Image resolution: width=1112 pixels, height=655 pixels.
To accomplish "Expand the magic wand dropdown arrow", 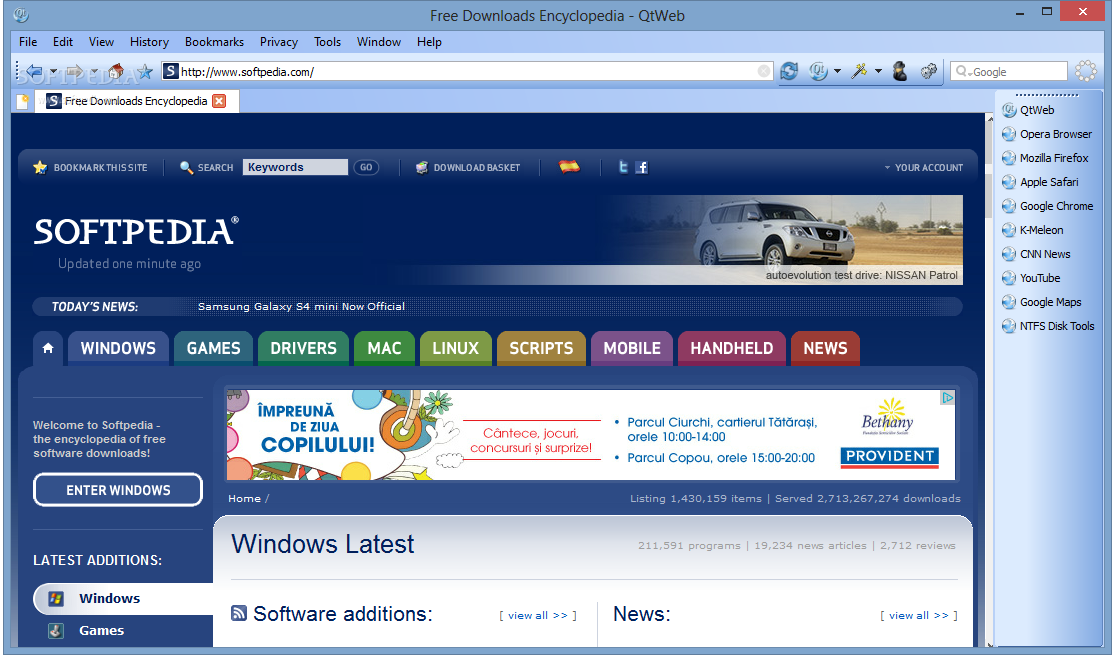I will 878,71.
